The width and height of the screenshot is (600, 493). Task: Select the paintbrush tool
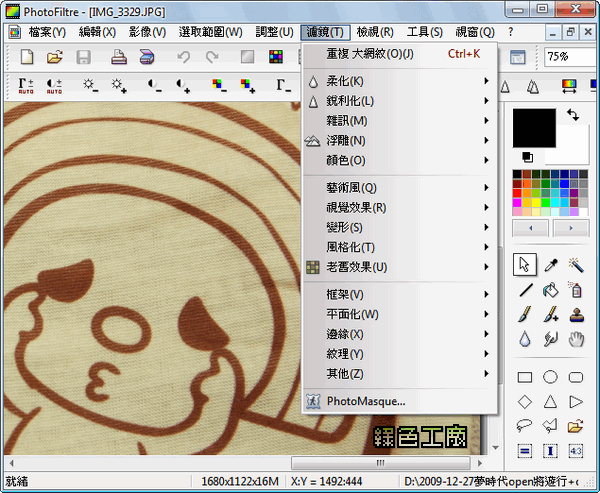click(525, 314)
